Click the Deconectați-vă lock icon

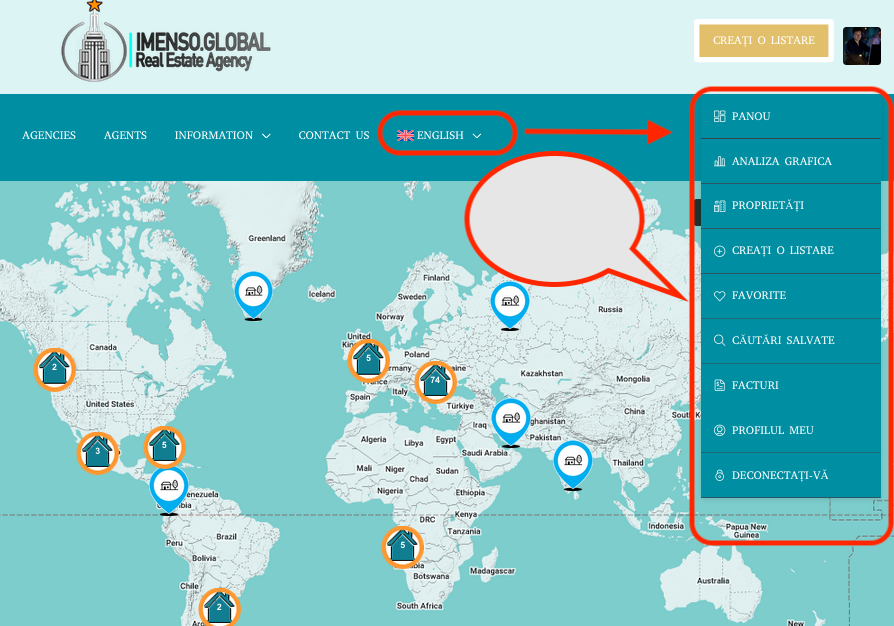720,475
